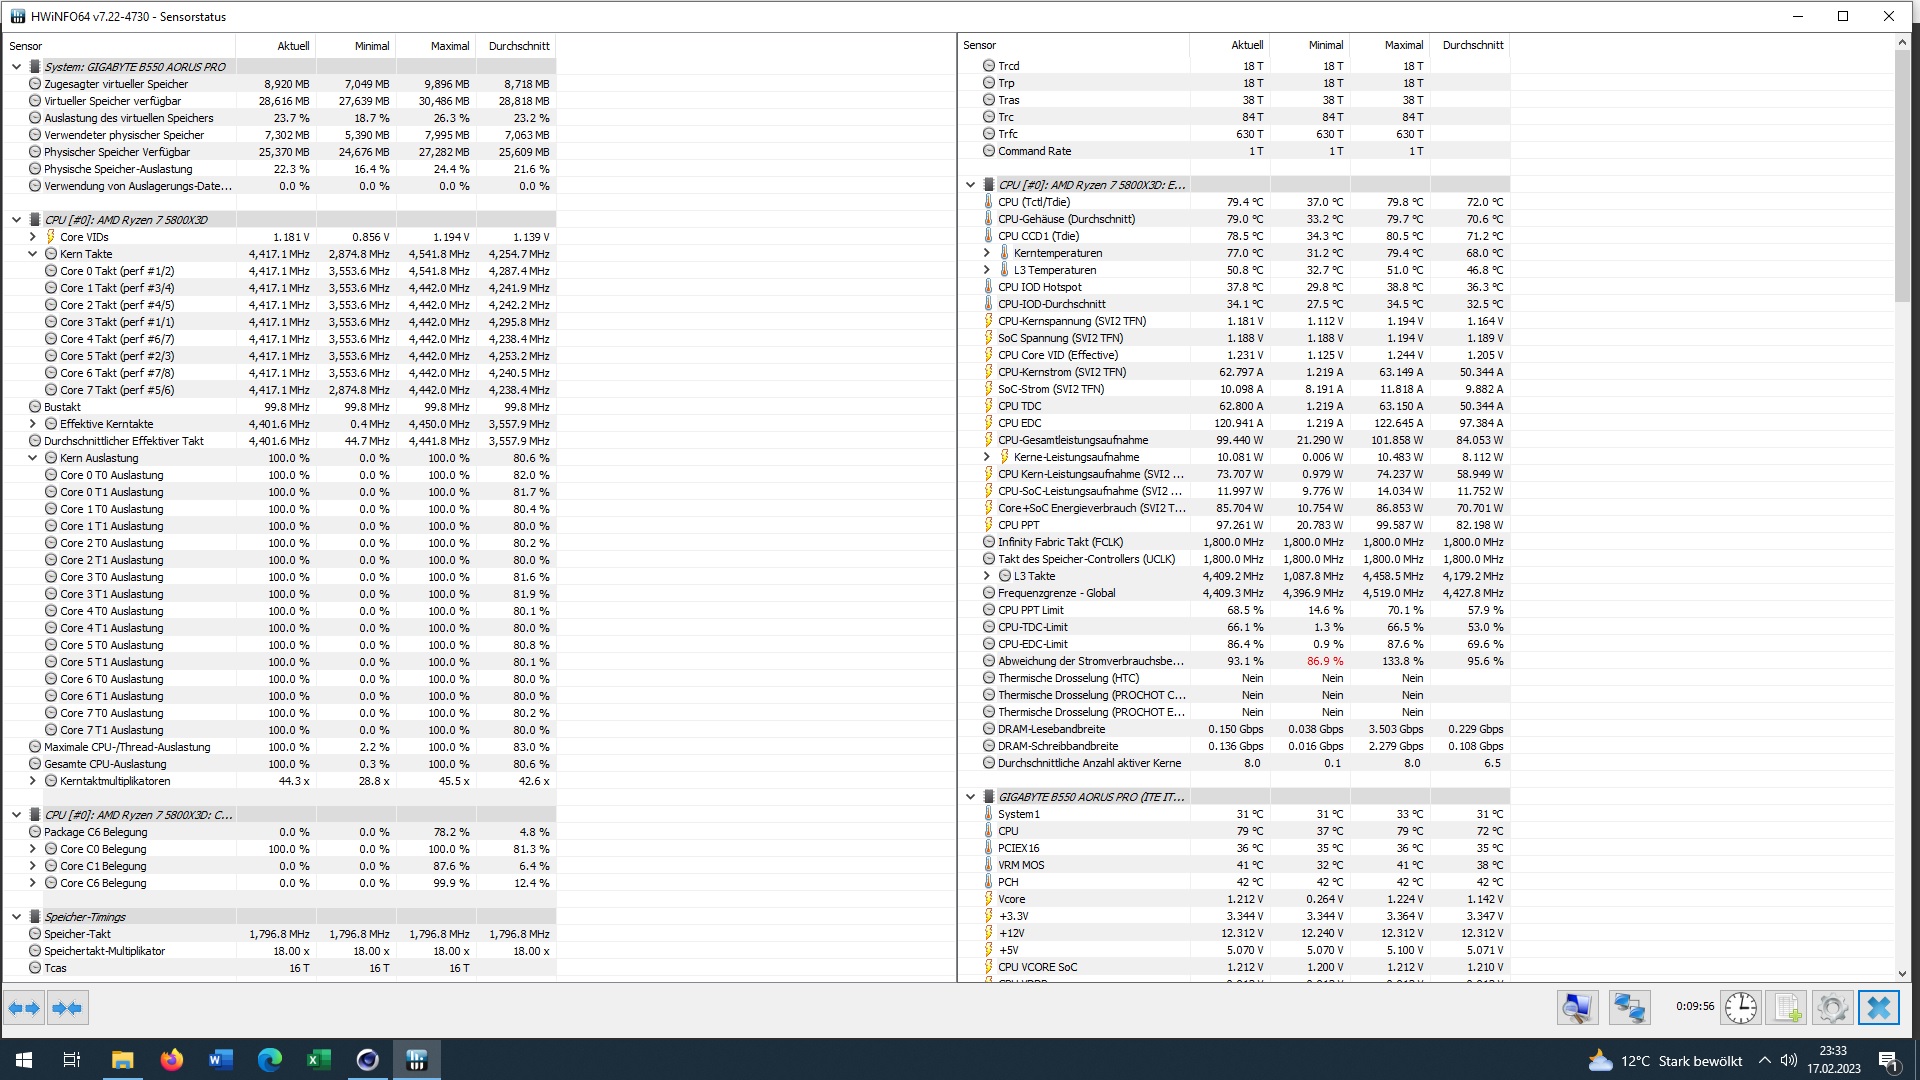Image resolution: width=1920 pixels, height=1080 pixels.
Task: Collapse the Kern Auslastung node
Action: point(33,458)
